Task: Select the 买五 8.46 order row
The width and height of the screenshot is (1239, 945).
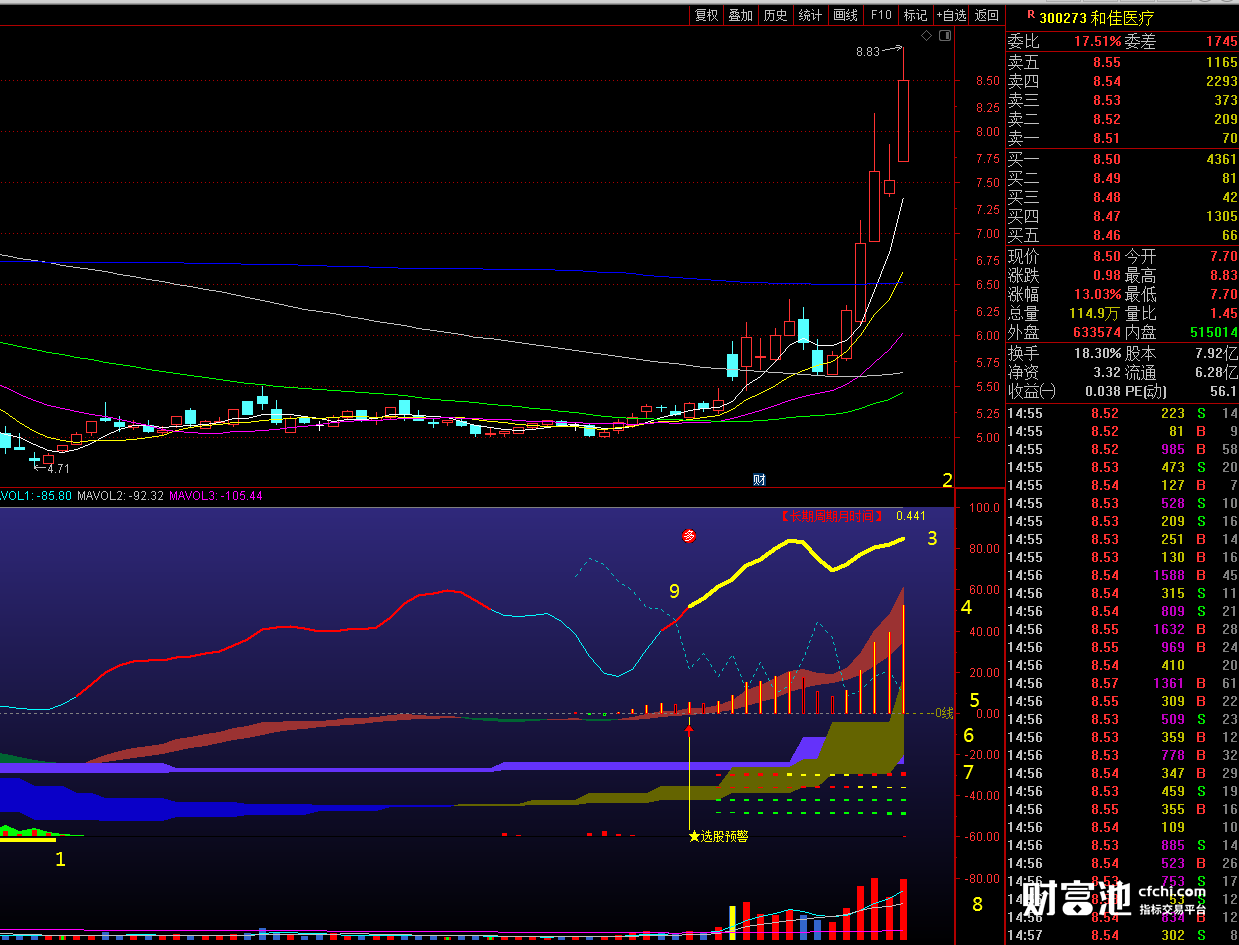Action: [1122, 235]
